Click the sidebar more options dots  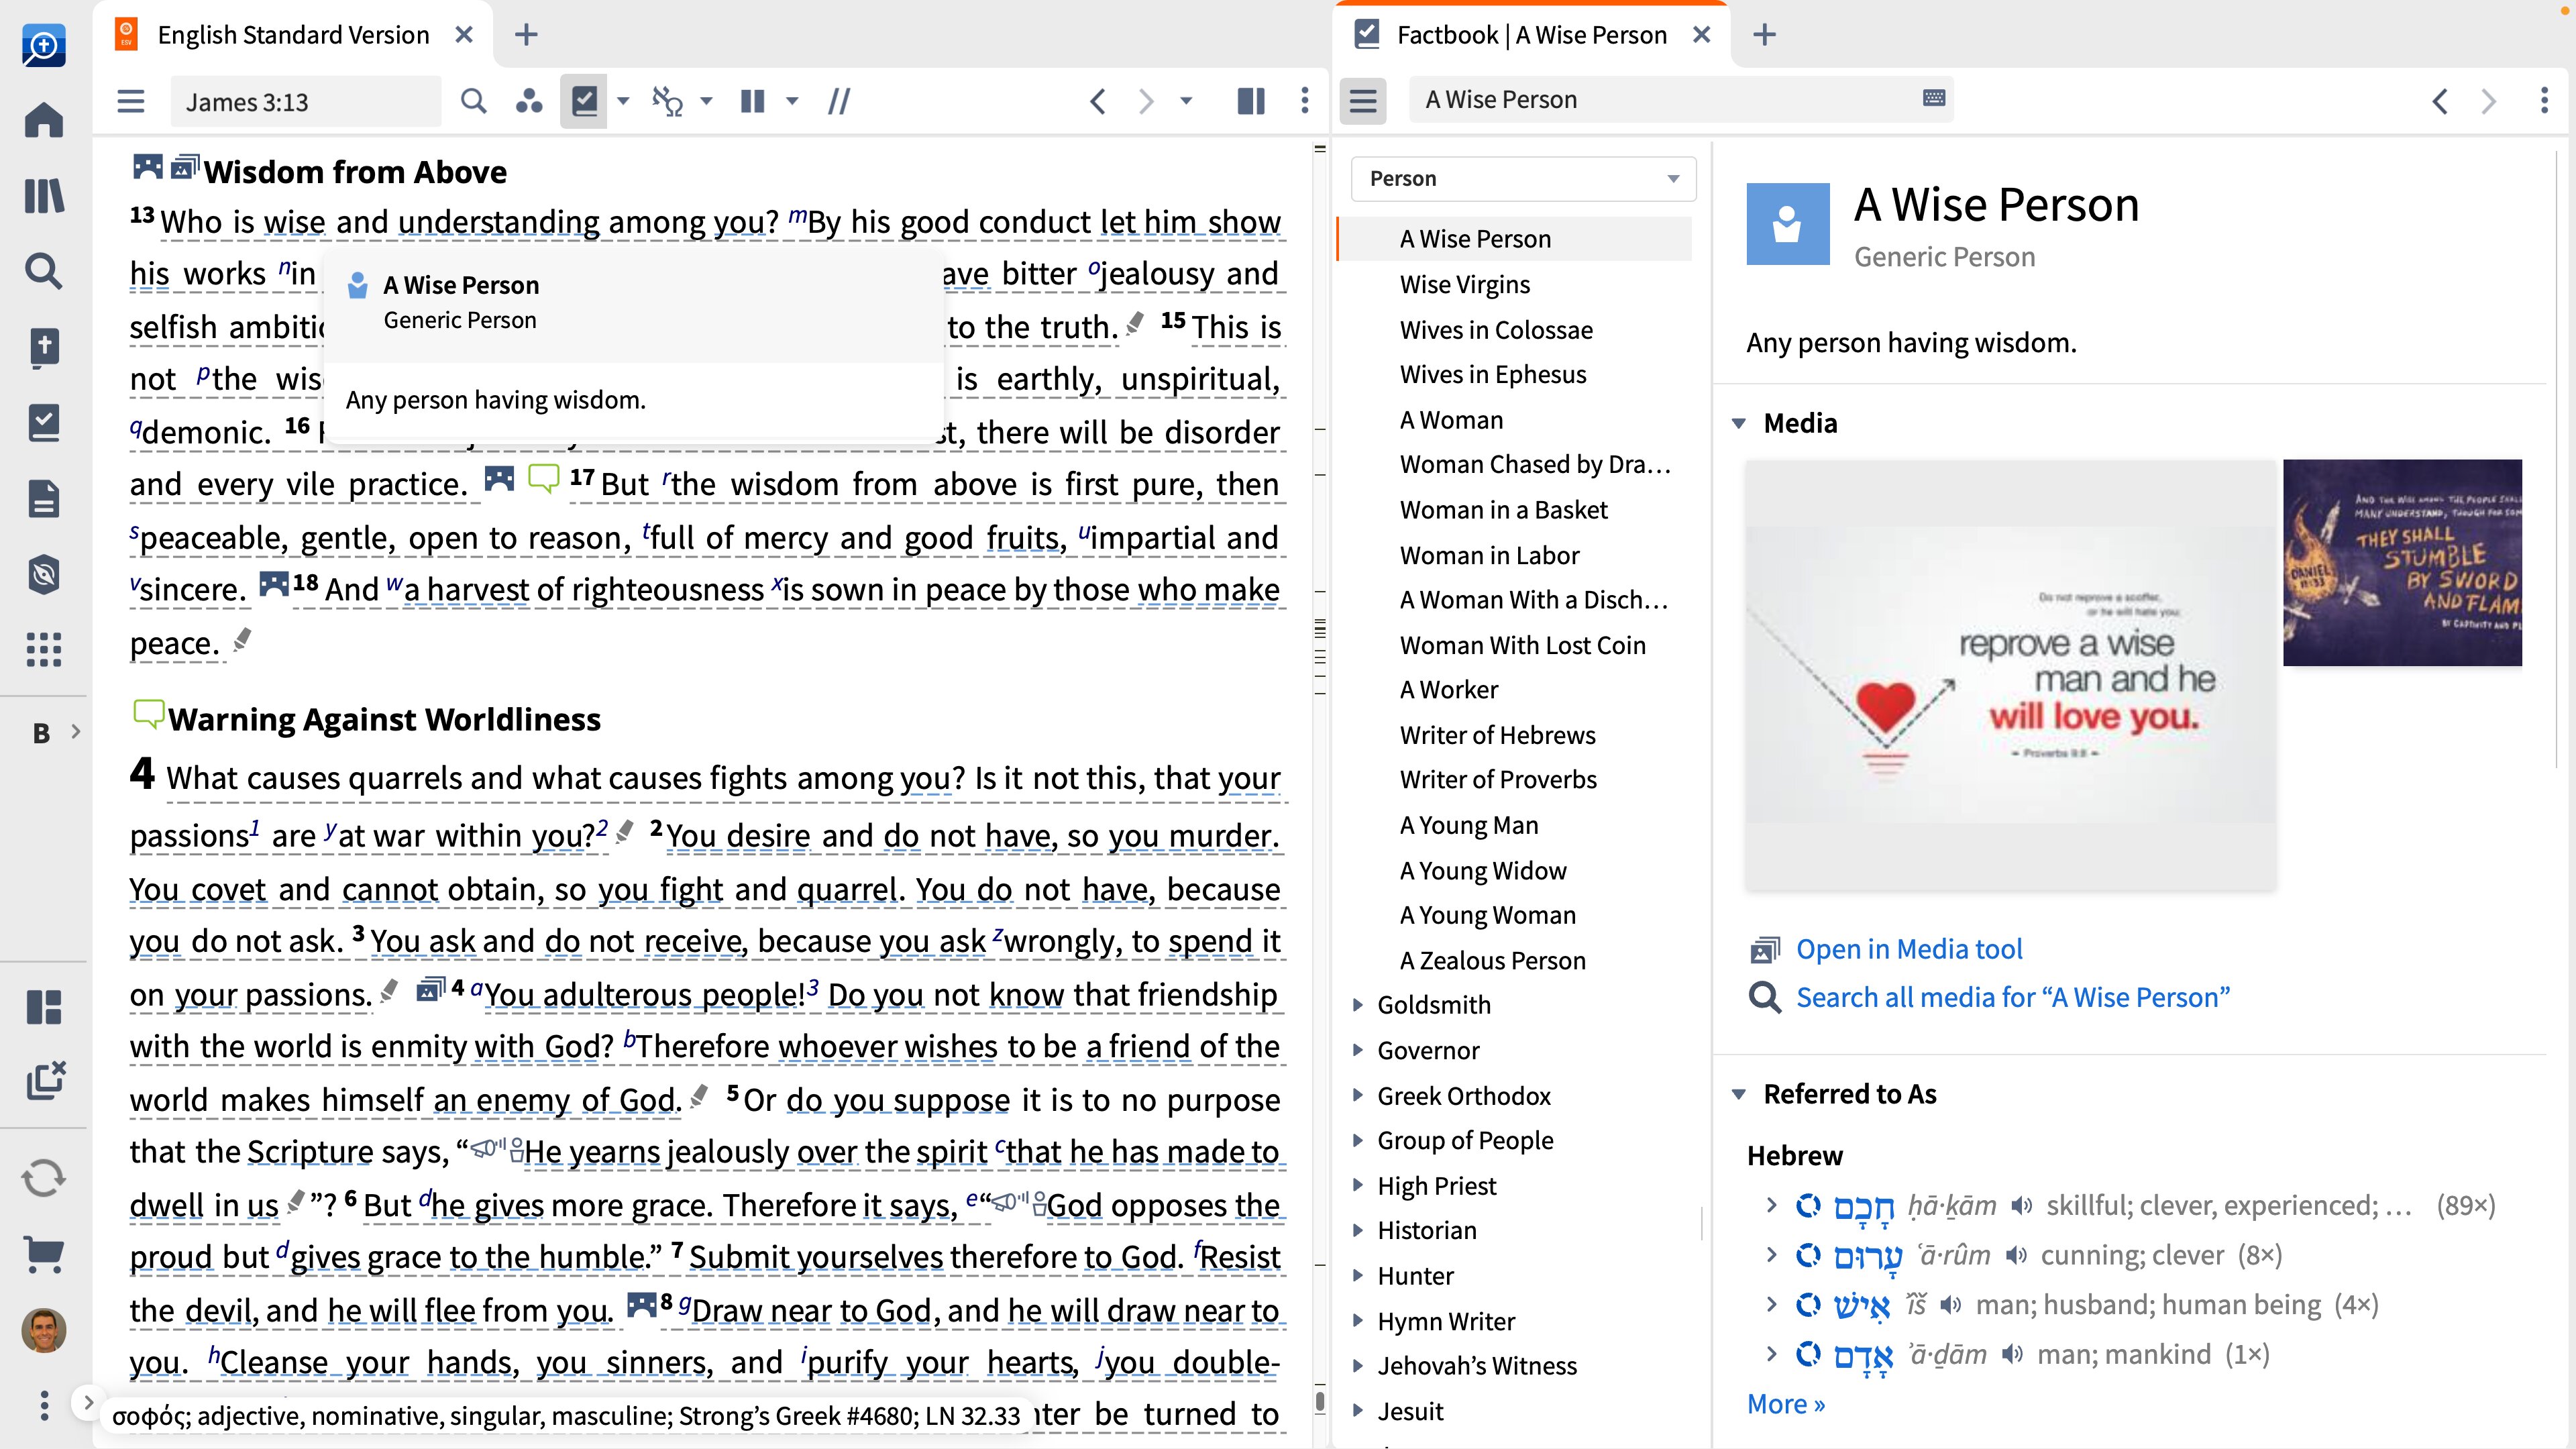click(x=44, y=1405)
